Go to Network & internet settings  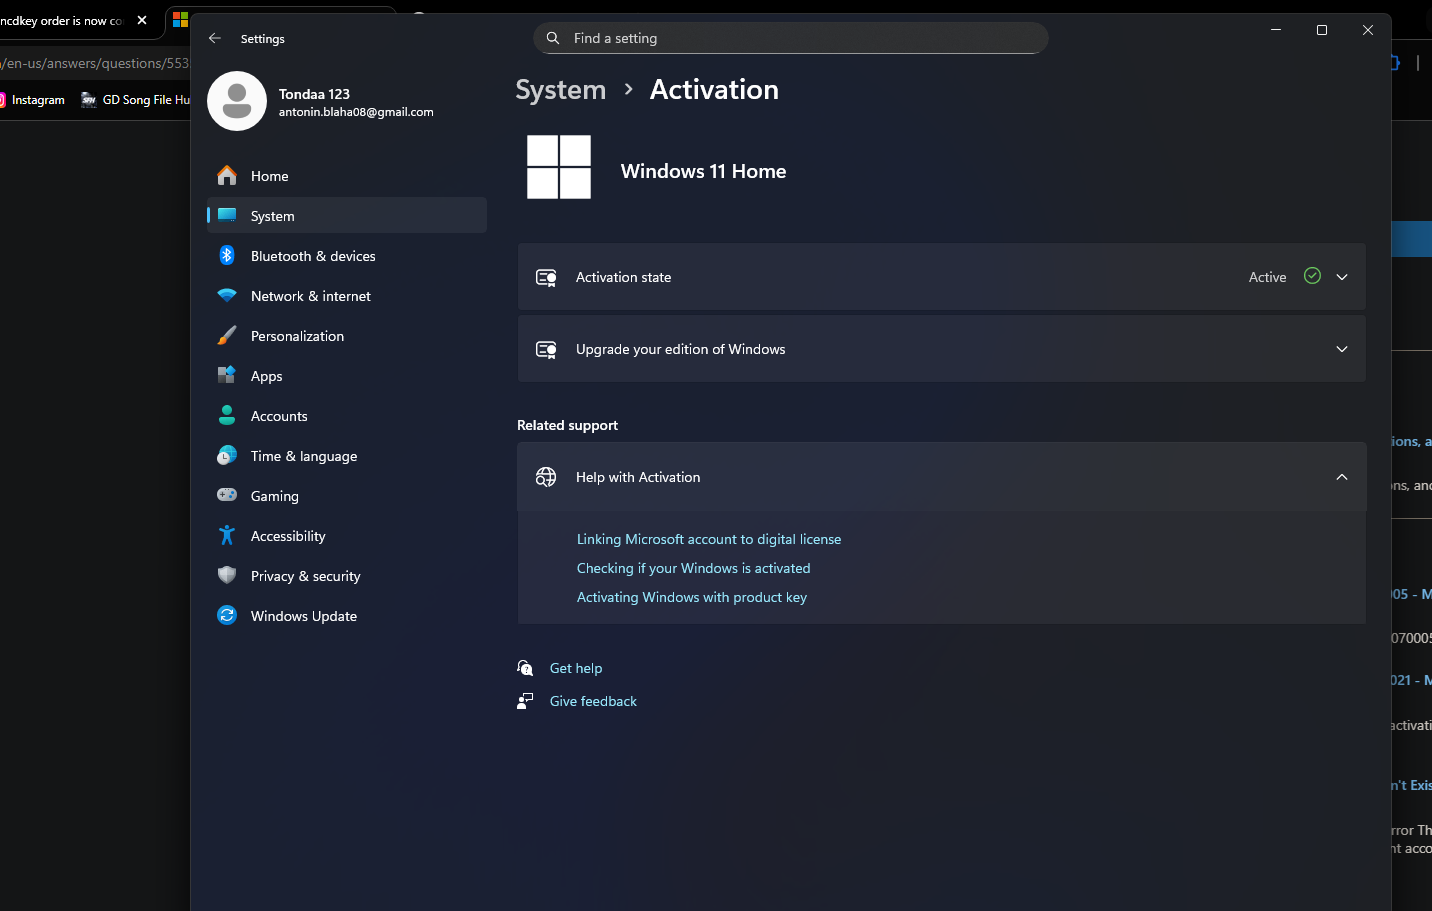tap(346, 296)
